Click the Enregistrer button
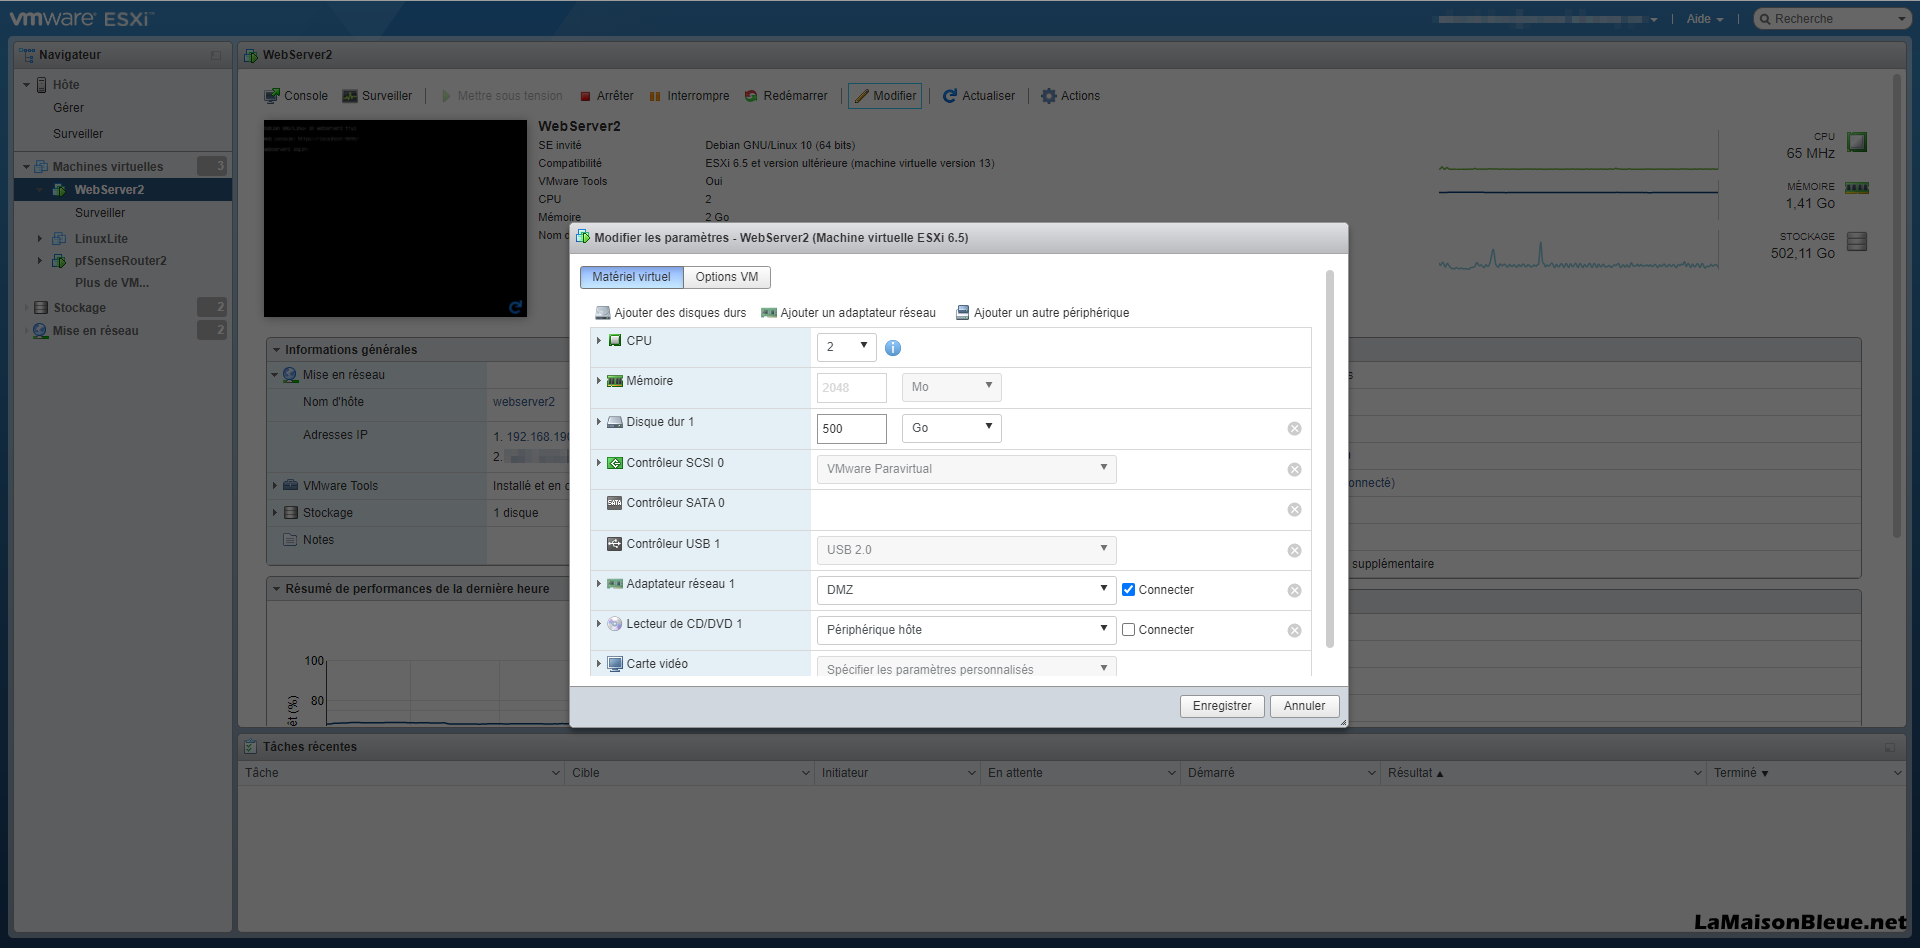The height and width of the screenshot is (948, 1920). pos(1222,706)
